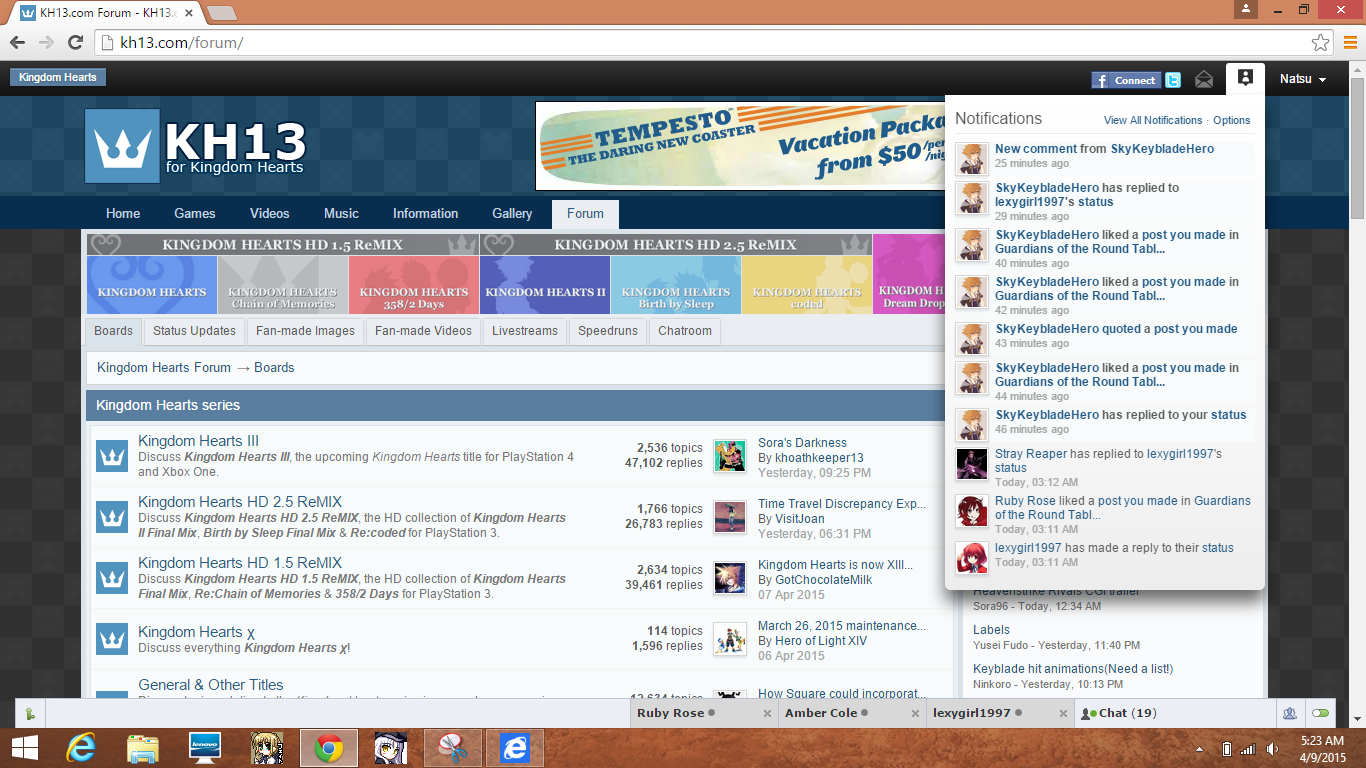The width and height of the screenshot is (1366, 768).
Task: Open the Chat (19) panel
Action: [1174, 713]
